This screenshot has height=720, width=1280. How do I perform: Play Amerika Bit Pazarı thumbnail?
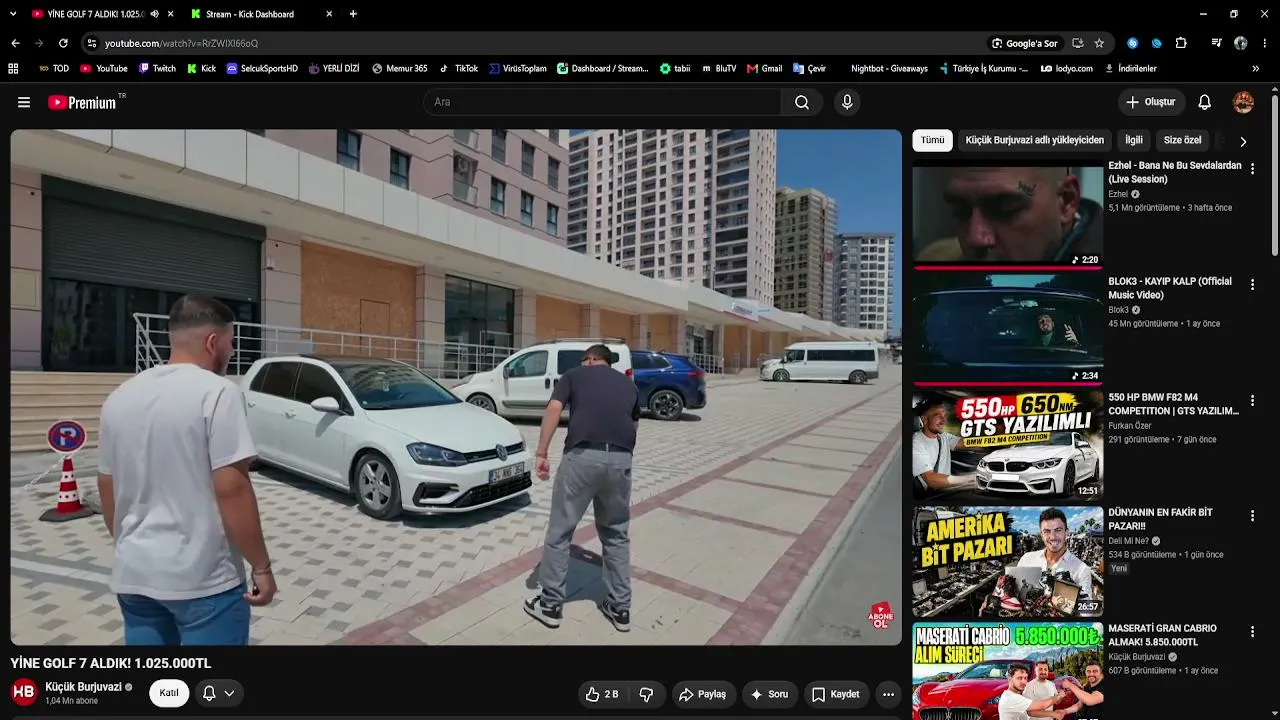tap(1007, 561)
